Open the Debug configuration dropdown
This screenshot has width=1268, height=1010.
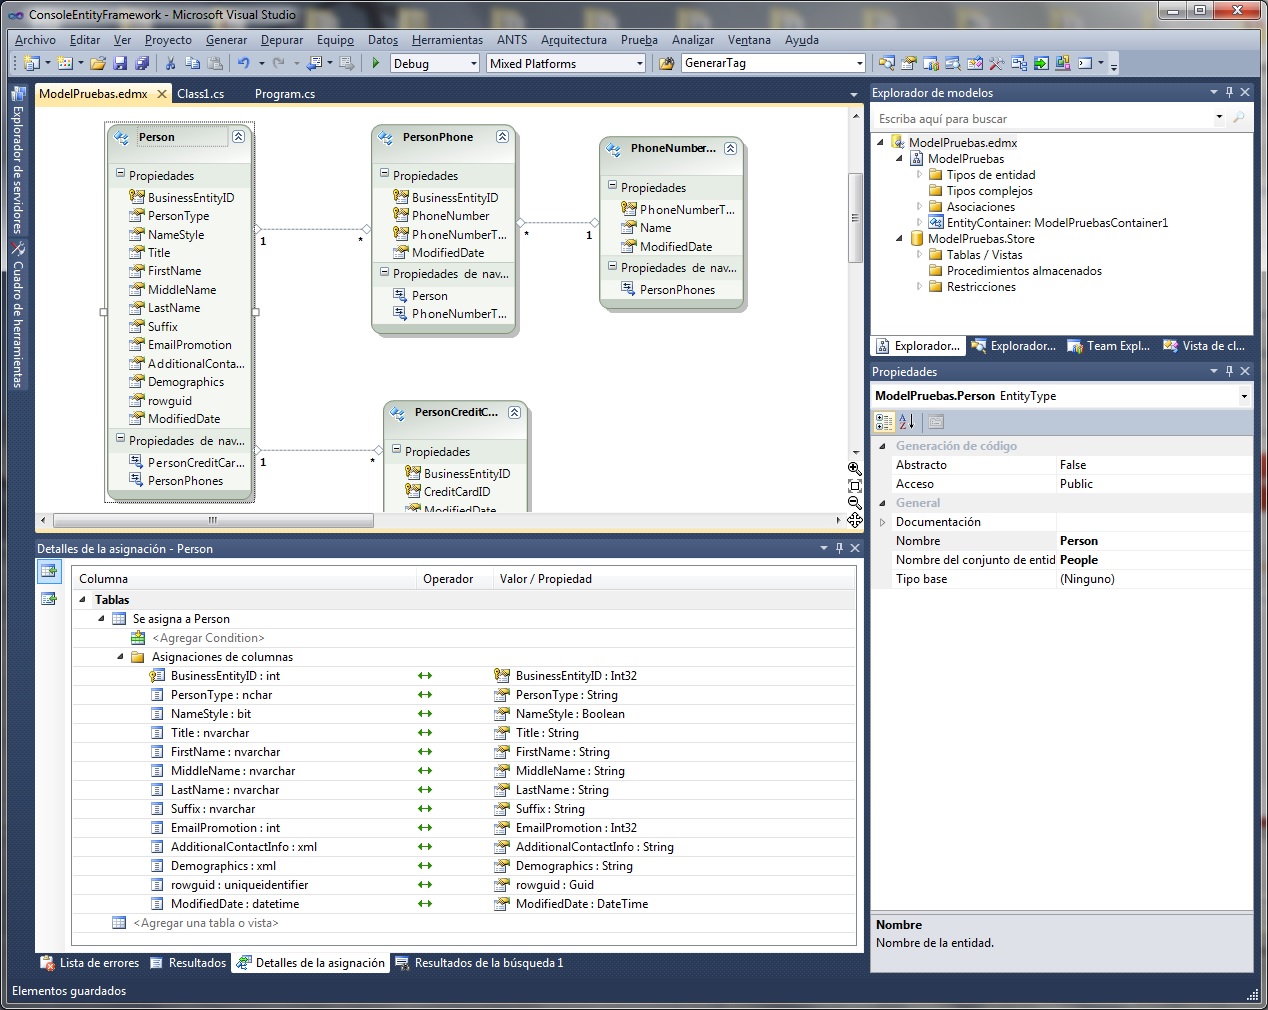tap(474, 63)
